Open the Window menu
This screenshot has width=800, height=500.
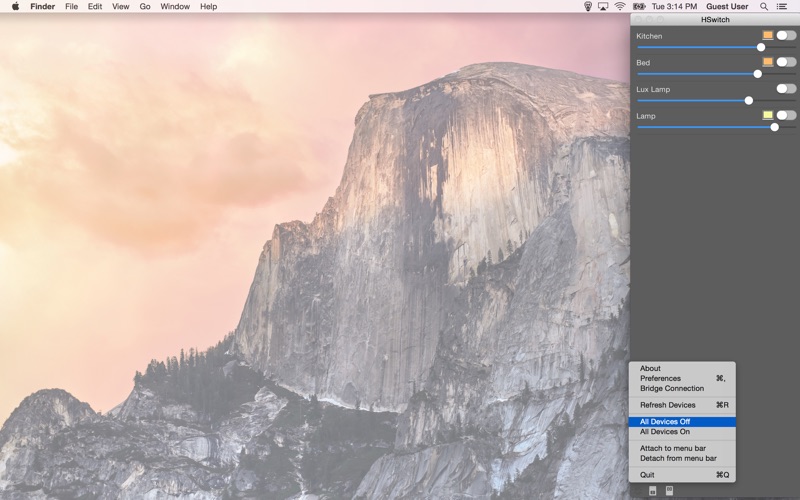(175, 7)
